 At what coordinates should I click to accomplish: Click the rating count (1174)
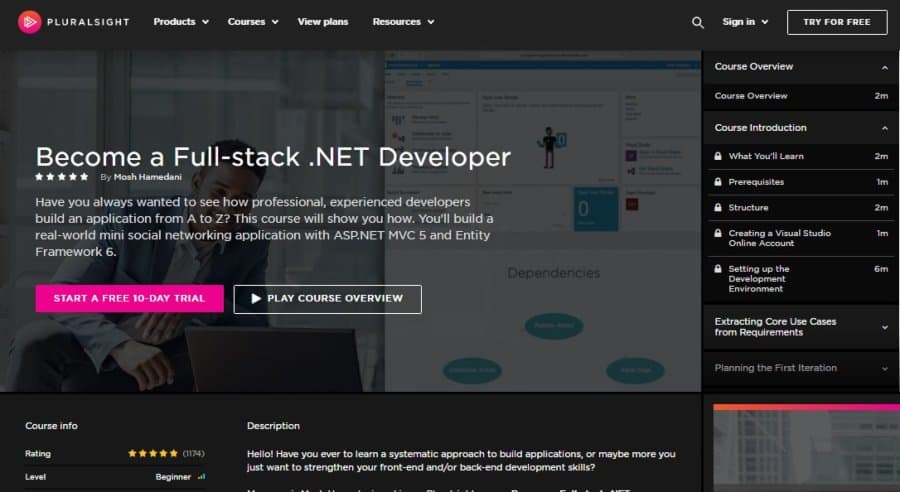tap(193, 454)
